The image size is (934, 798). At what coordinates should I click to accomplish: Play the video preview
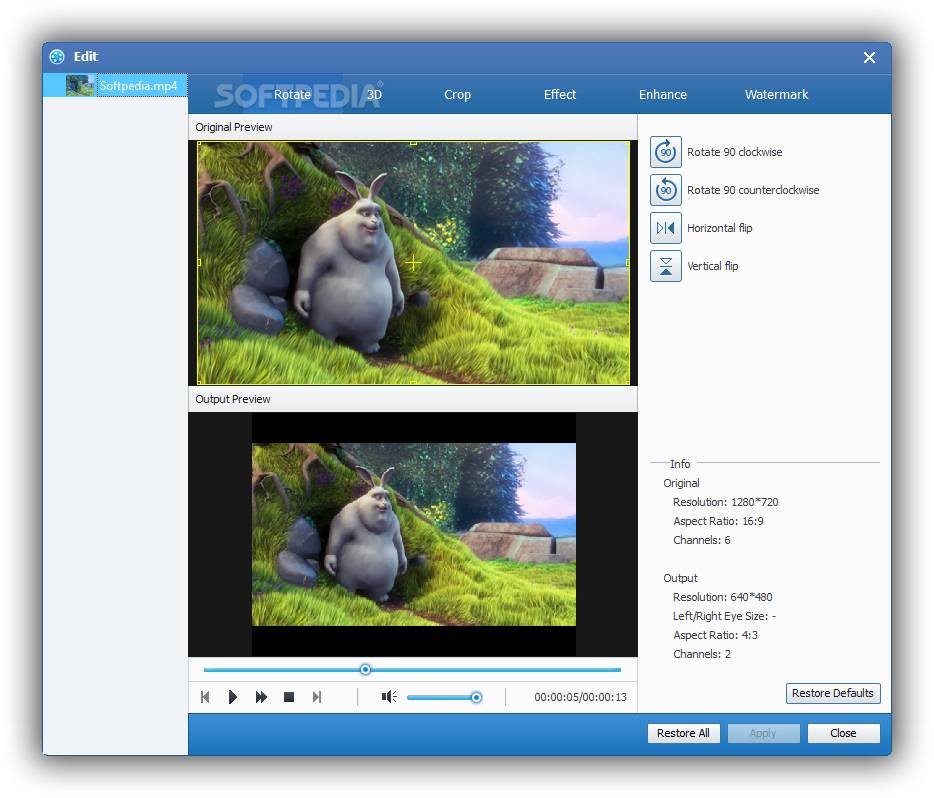[233, 697]
